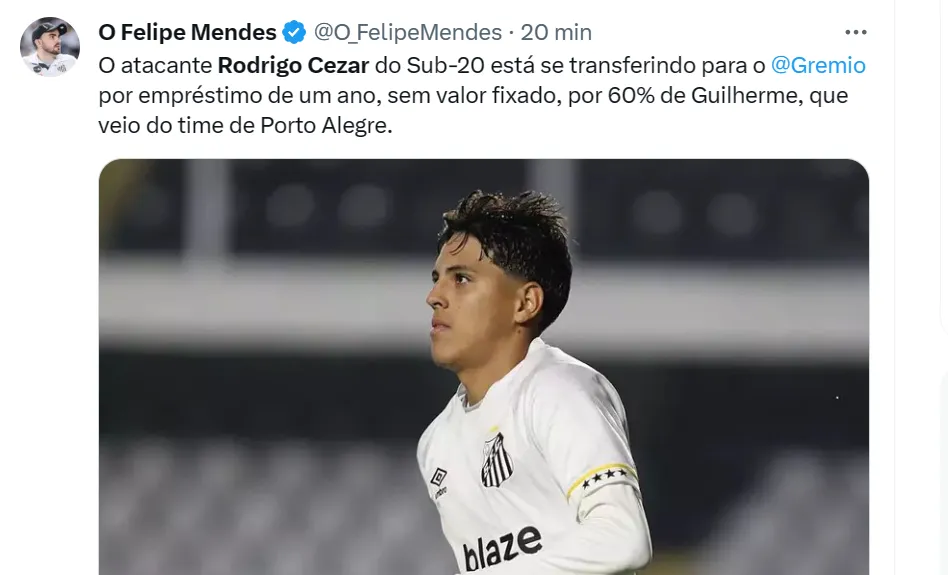Open O Felipe Mendes profile avatar
The width and height of the screenshot is (948, 575).
pos(50,47)
